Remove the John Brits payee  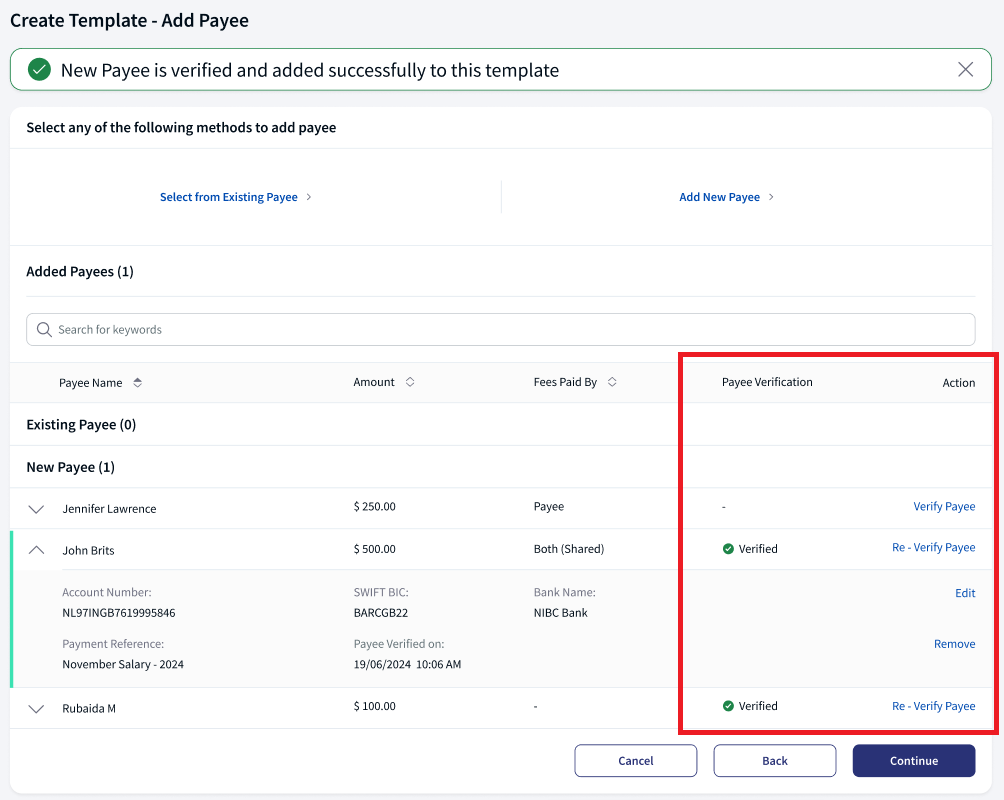[954, 644]
